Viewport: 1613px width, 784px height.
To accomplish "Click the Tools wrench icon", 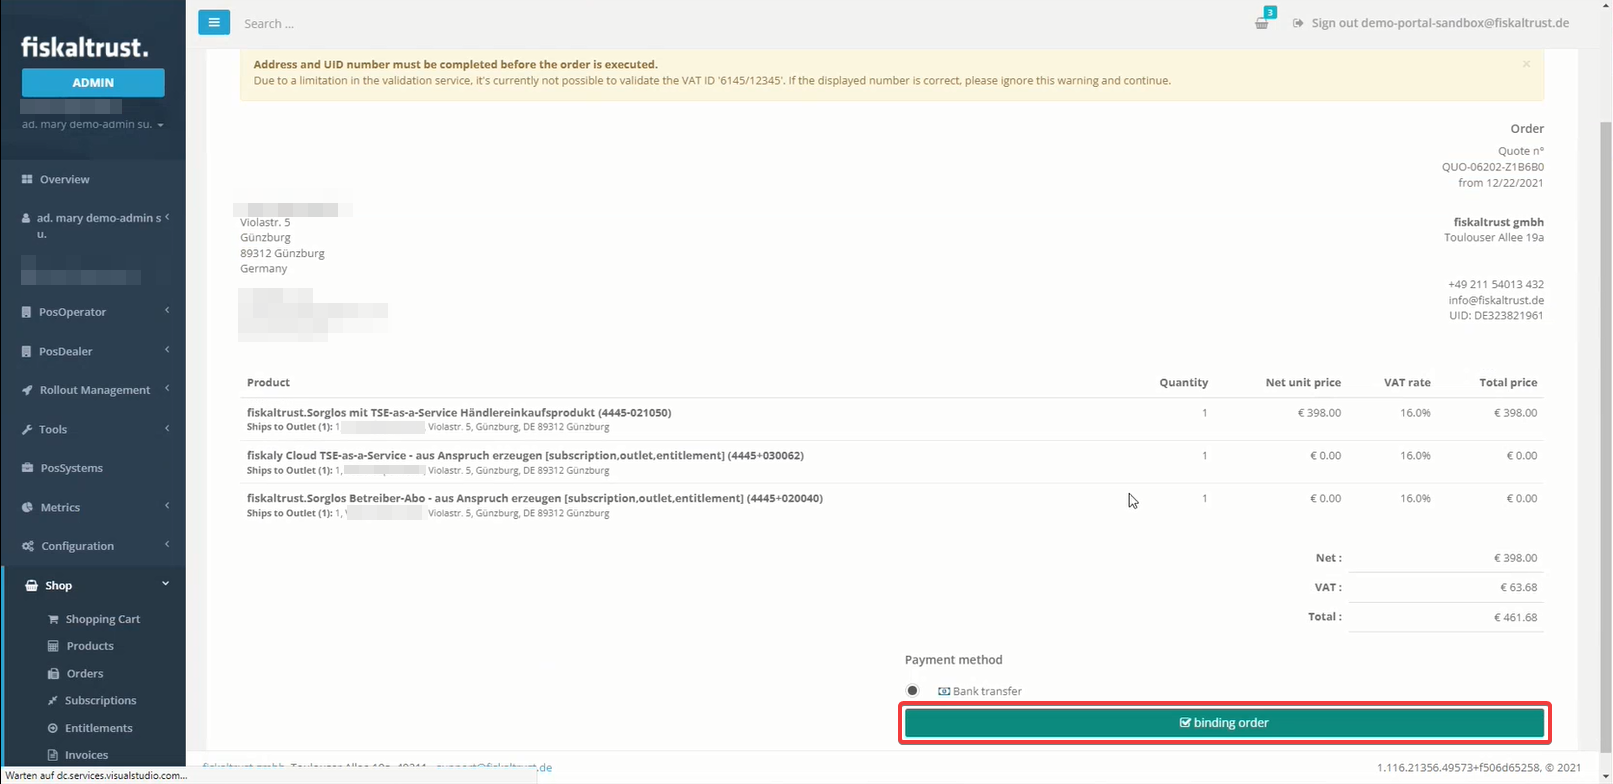I will (27, 429).
